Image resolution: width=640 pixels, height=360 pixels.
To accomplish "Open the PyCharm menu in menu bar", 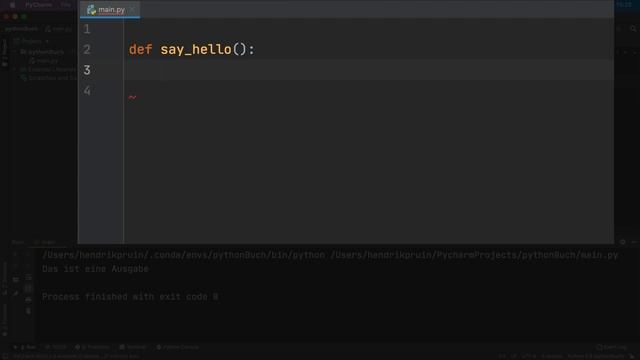I will 38,5.
